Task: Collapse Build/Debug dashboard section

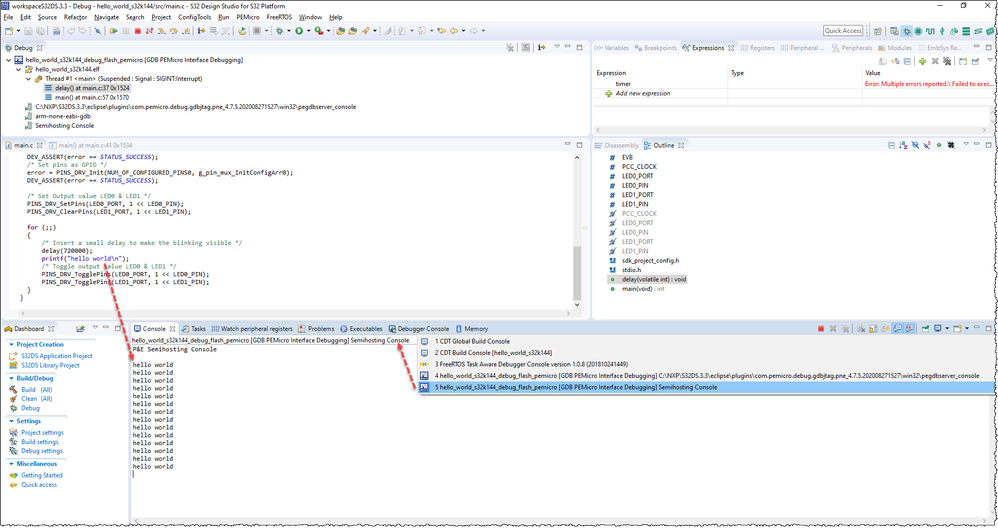Action: (x=11, y=379)
